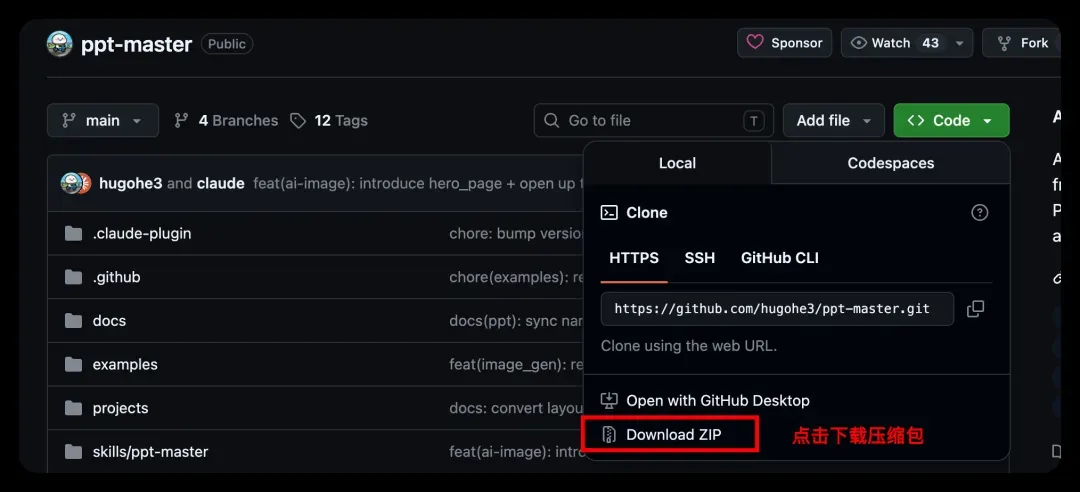Click the zip file icon beside Download ZIP
Screen dimensions: 1080x492
tap(609, 434)
